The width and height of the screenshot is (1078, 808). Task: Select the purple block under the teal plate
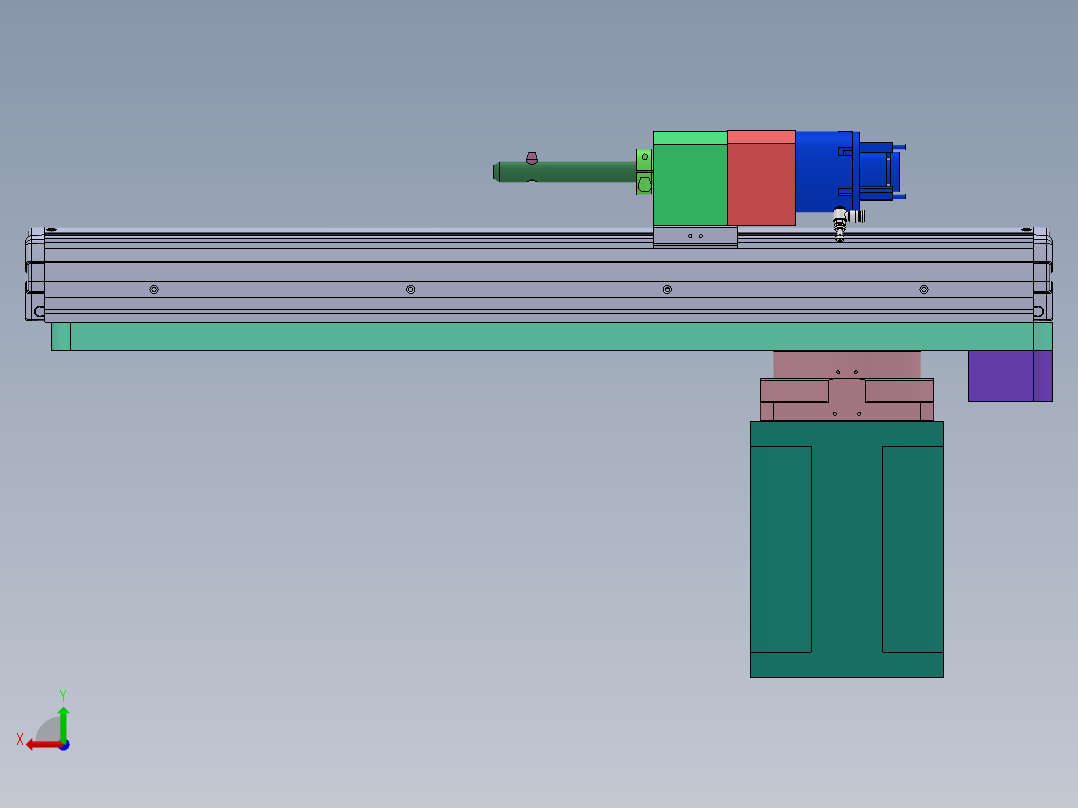(1010, 375)
